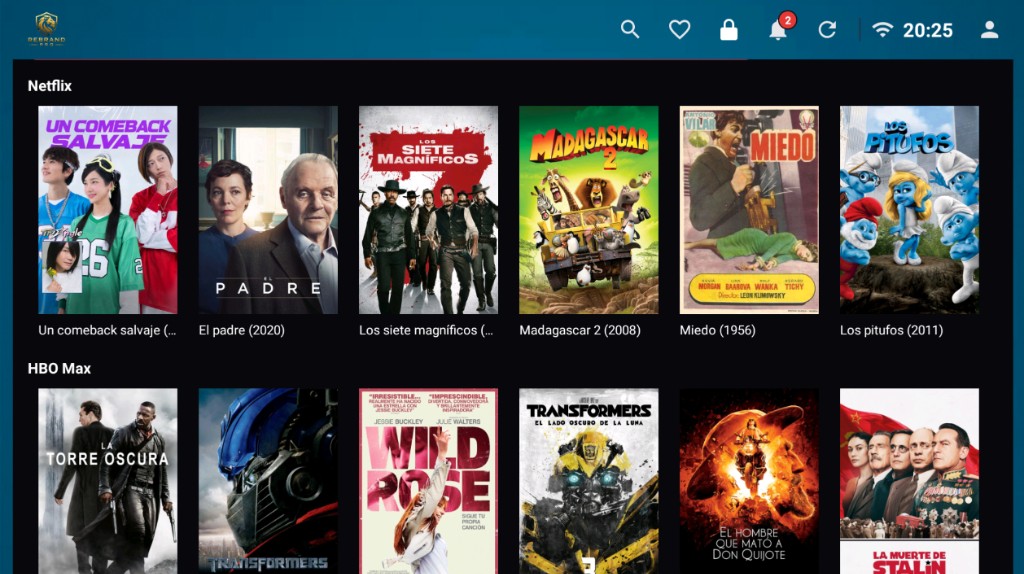Open Wild Rose movie poster
Viewport: 1024px width, 574px height.
(428, 481)
